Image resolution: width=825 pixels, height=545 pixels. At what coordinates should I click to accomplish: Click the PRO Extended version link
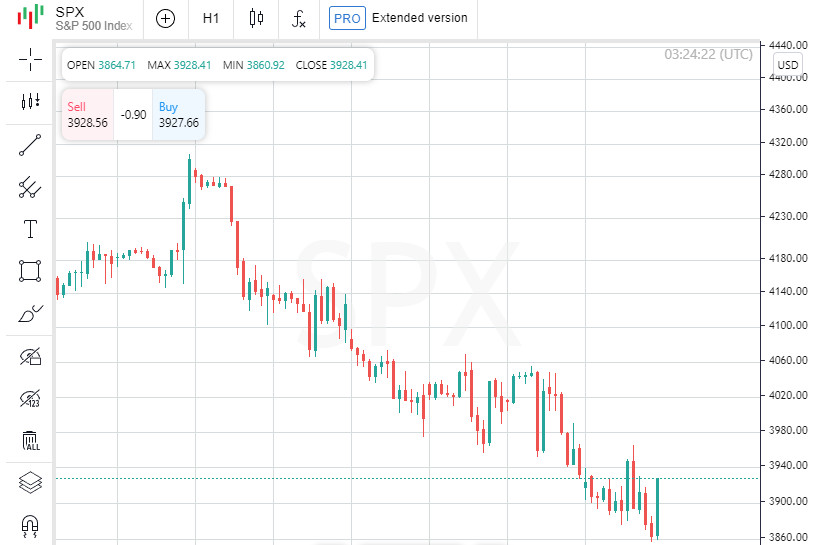pos(398,18)
